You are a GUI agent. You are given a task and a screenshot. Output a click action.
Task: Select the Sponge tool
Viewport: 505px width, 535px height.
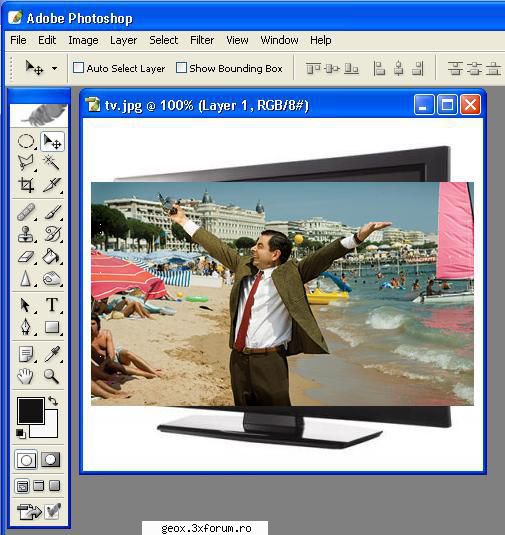tap(52, 278)
